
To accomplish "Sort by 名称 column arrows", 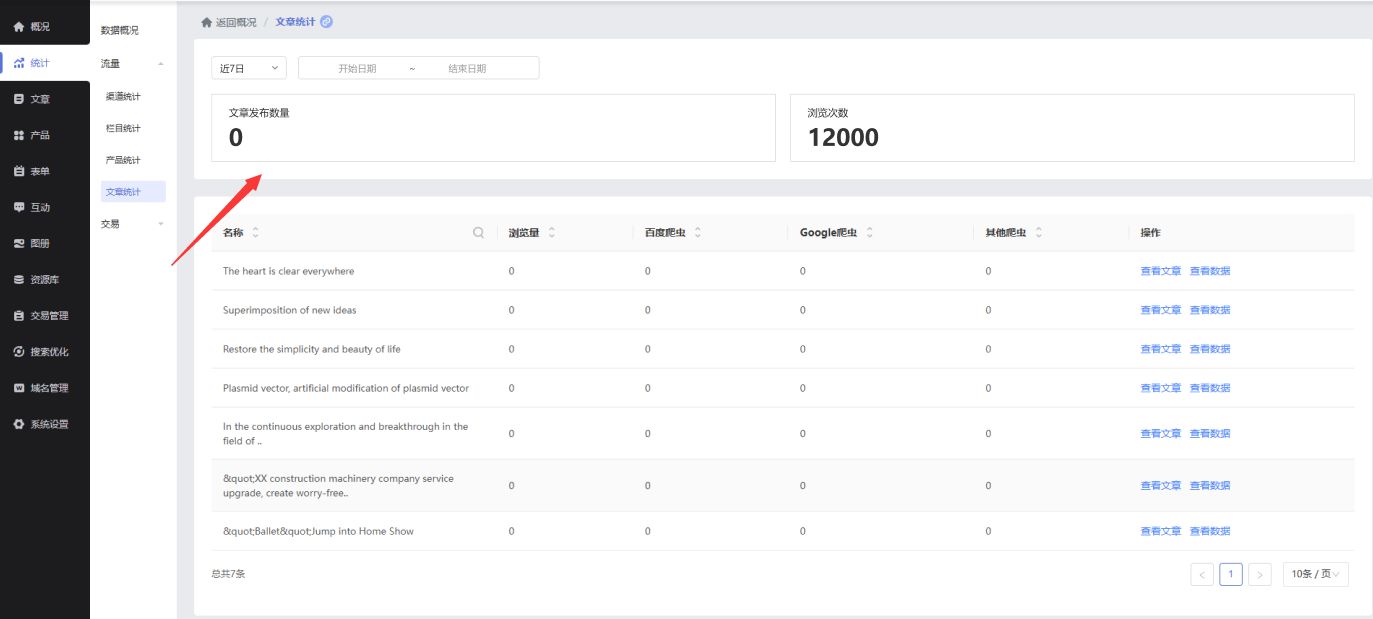I will 255,232.
